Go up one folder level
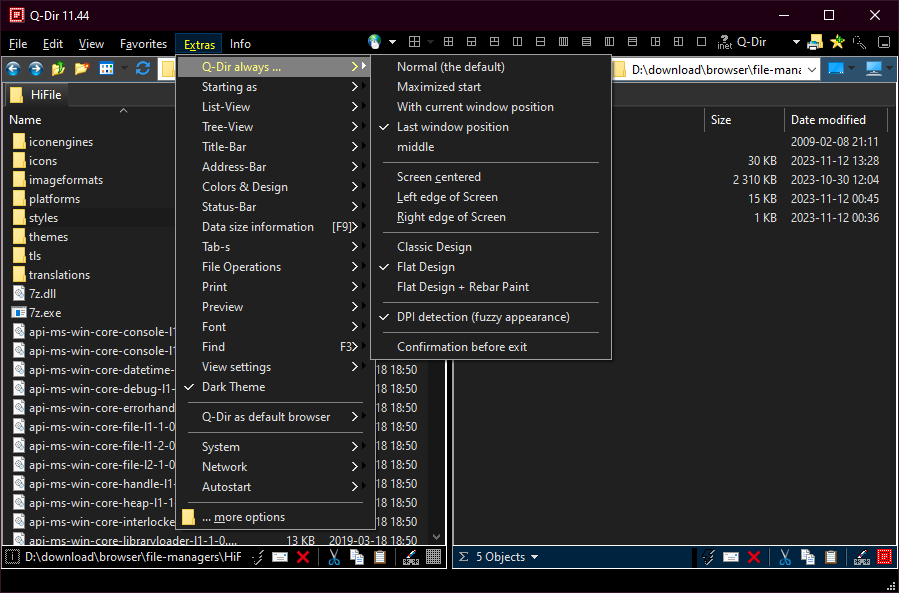The width and height of the screenshot is (899, 593). point(59,68)
